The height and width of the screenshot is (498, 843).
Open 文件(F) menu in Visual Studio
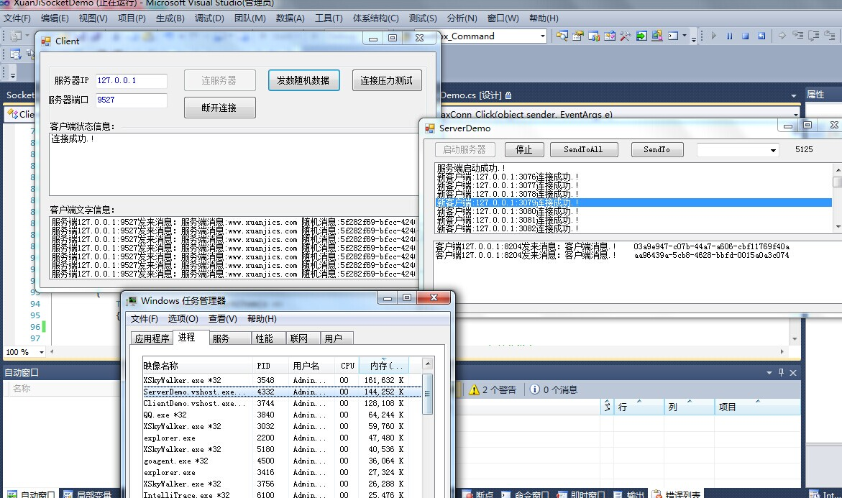click(x=17, y=18)
